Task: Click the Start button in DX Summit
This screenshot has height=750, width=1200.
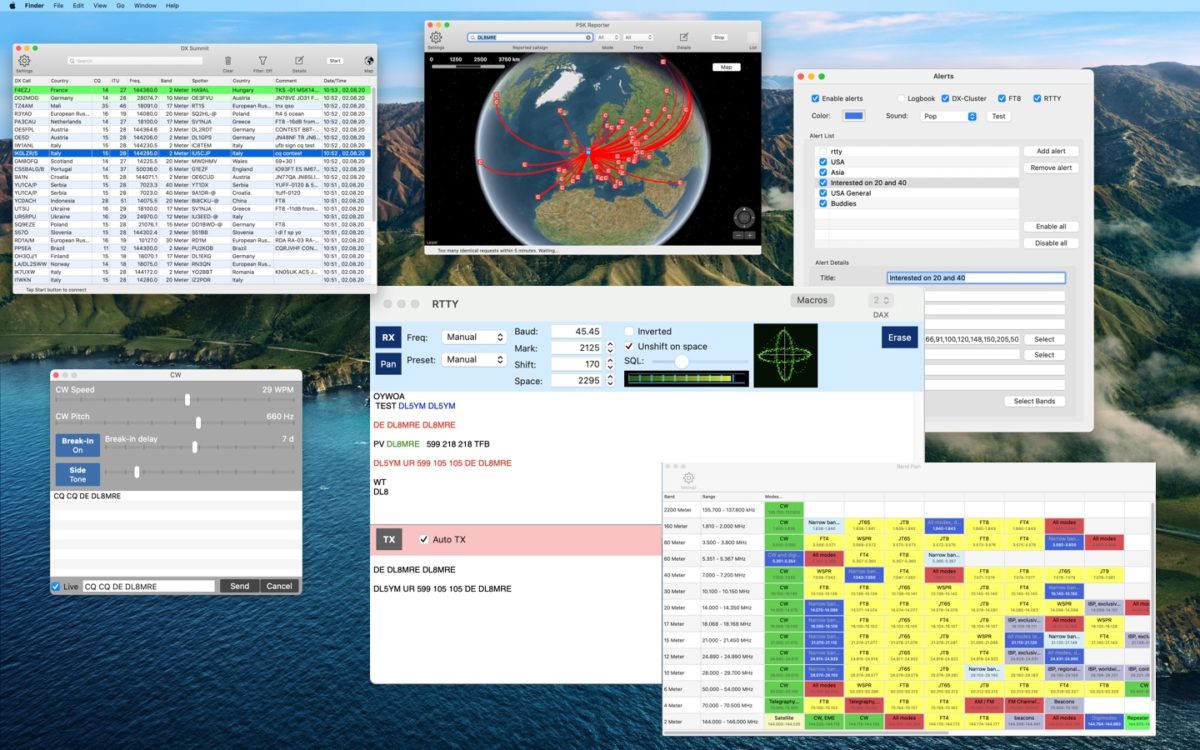Action: 335,58
